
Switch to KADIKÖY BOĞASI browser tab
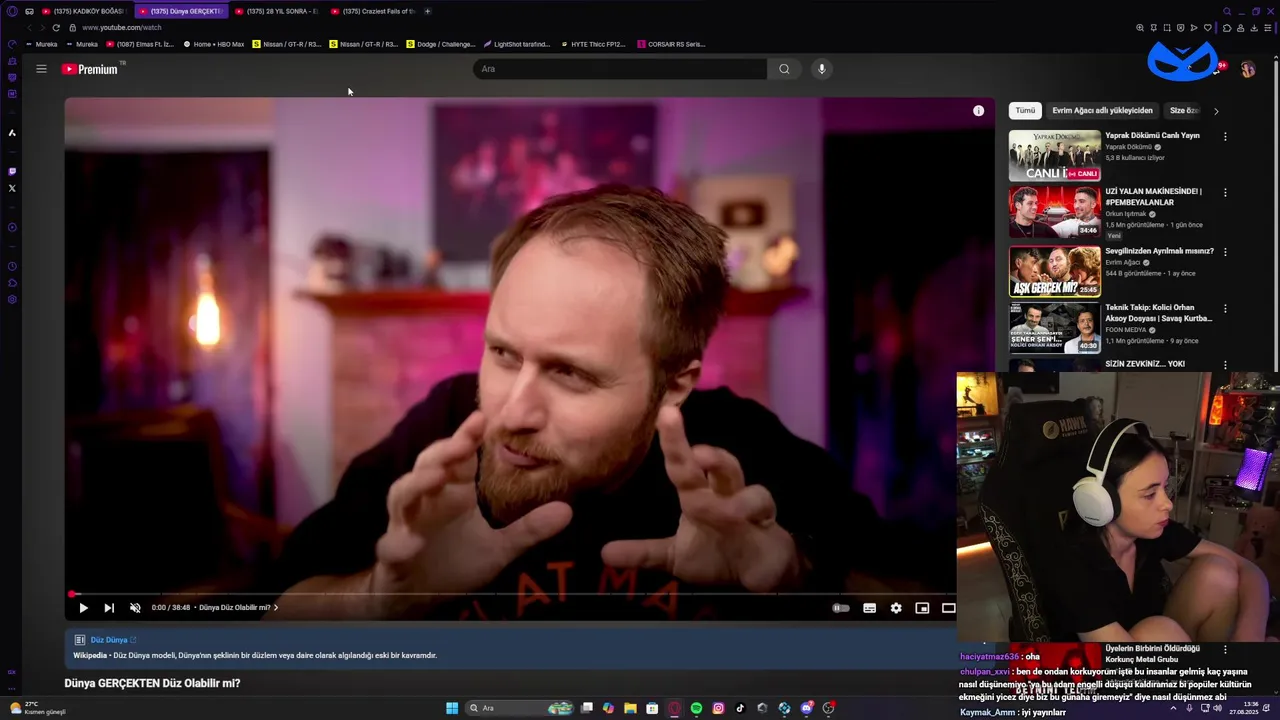pyautogui.click(x=83, y=11)
